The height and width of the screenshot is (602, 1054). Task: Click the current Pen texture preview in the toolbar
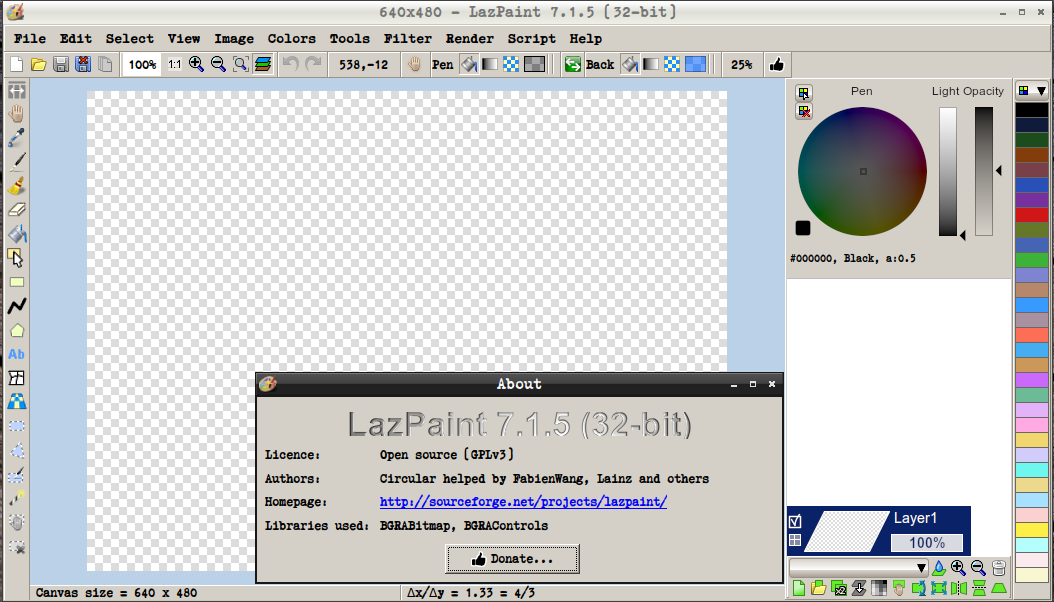coord(534,64)
